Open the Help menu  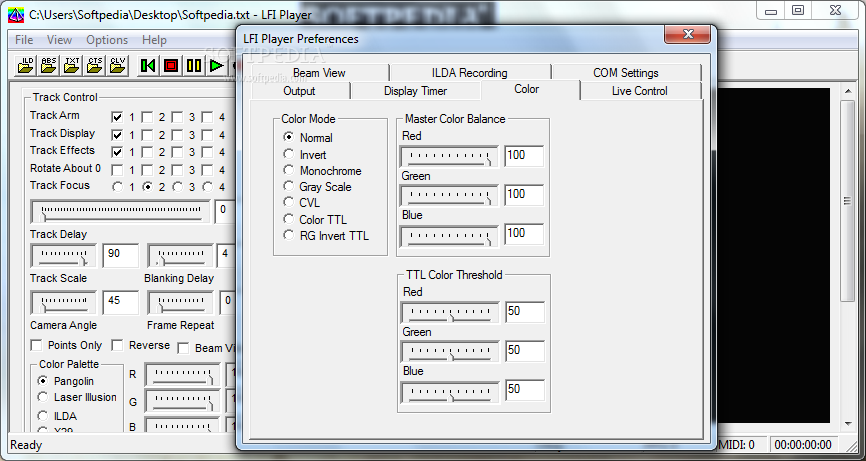coord(154,40)
